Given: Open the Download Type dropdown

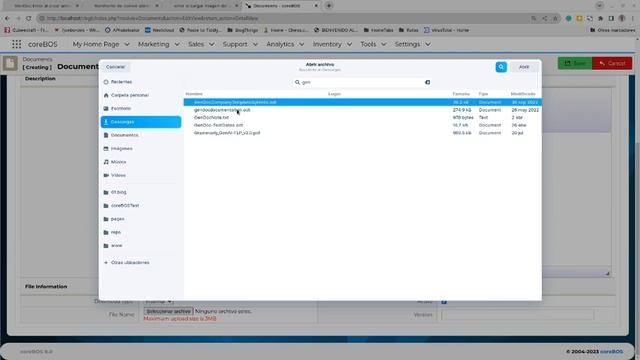Looking at the screenshot, I should [x=159, y=302].
